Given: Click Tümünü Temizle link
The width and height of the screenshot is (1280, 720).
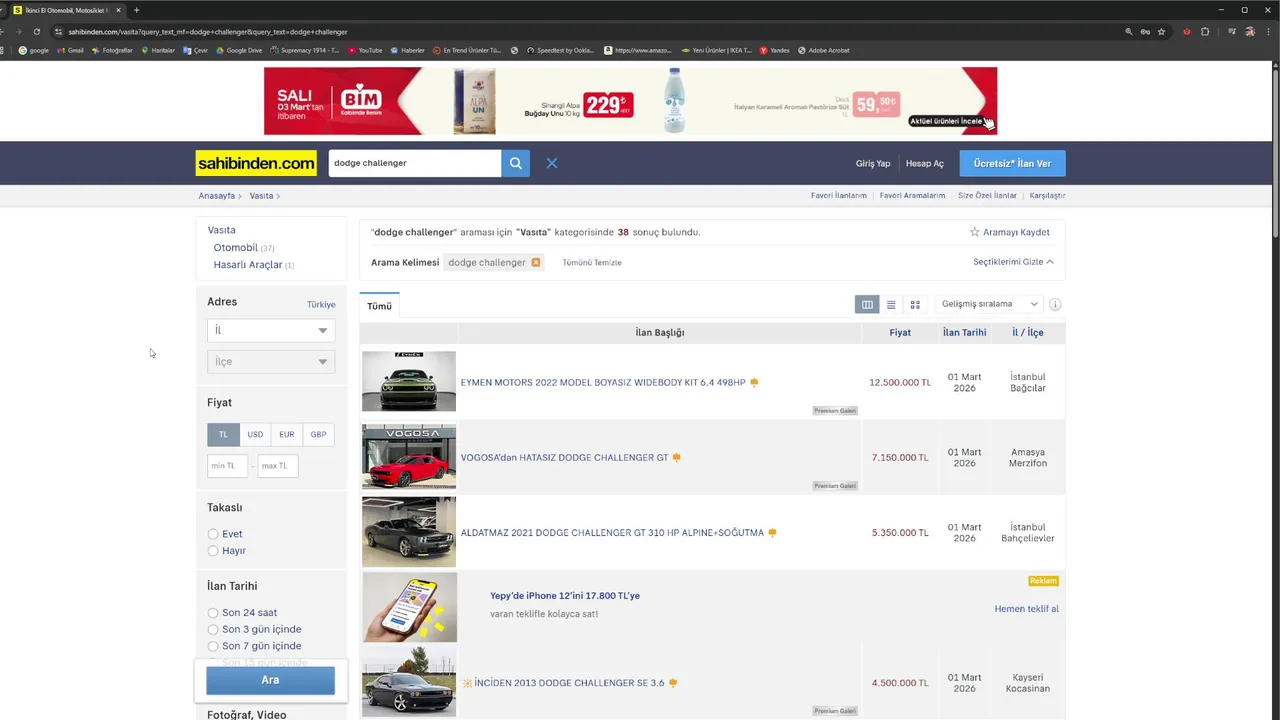Looking at the screenshot, I should [x=592, y=263].
